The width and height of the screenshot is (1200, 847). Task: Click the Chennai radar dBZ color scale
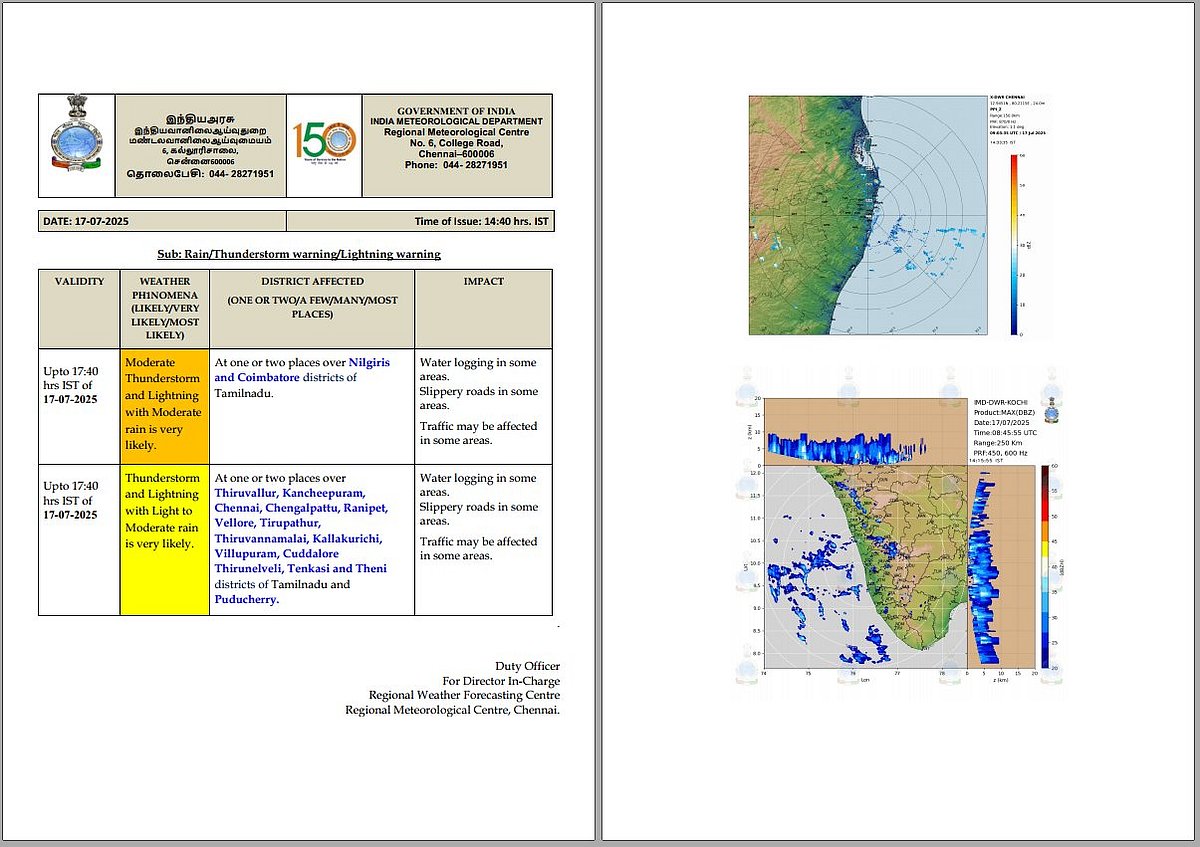(x=1014, y=244)
